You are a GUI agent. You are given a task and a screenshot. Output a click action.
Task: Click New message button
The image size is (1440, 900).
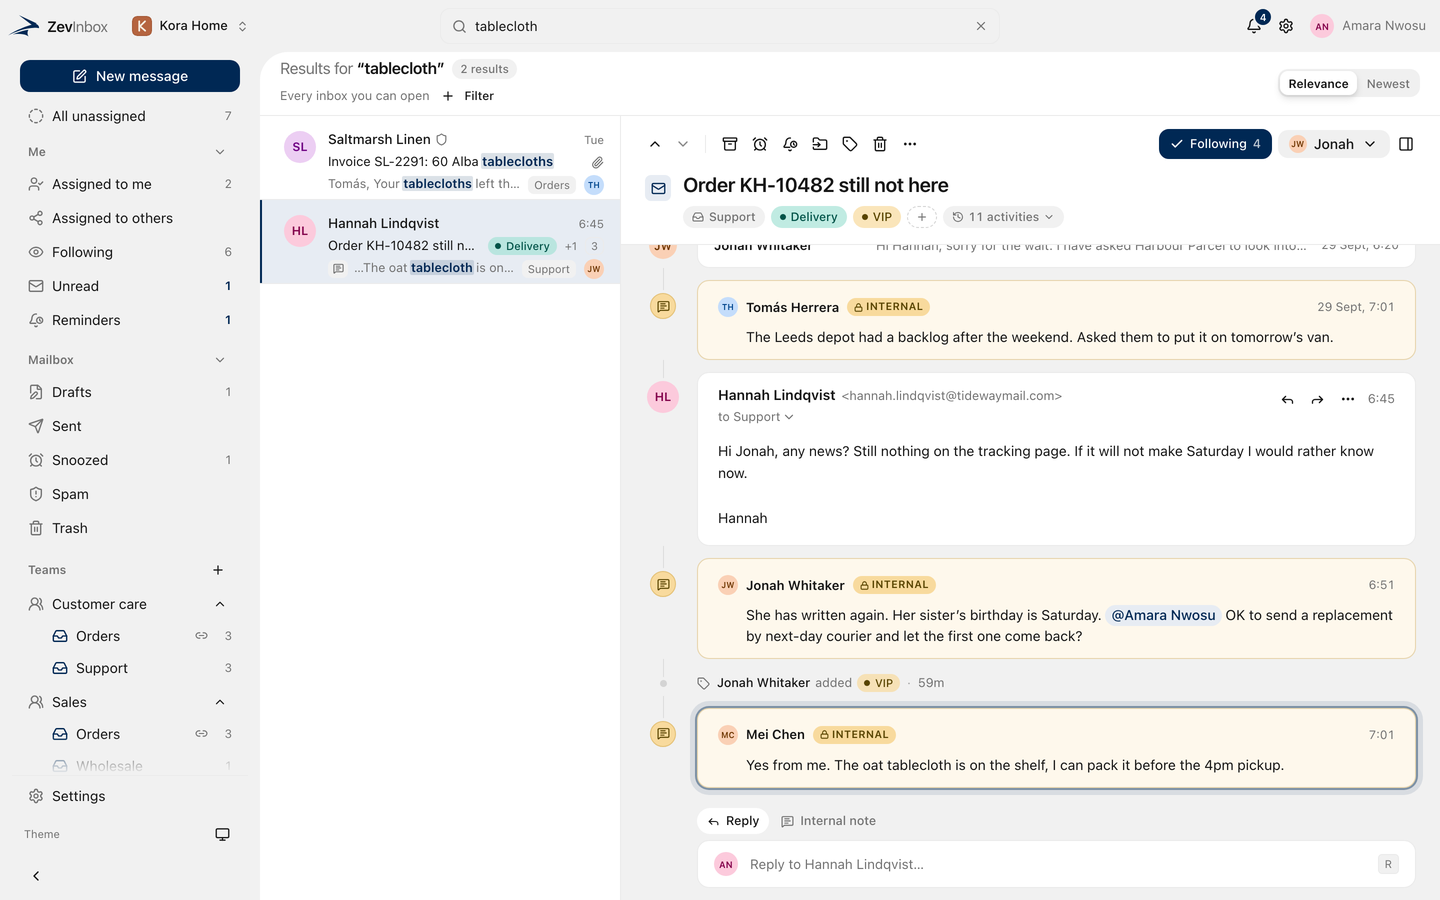(130, 76)
